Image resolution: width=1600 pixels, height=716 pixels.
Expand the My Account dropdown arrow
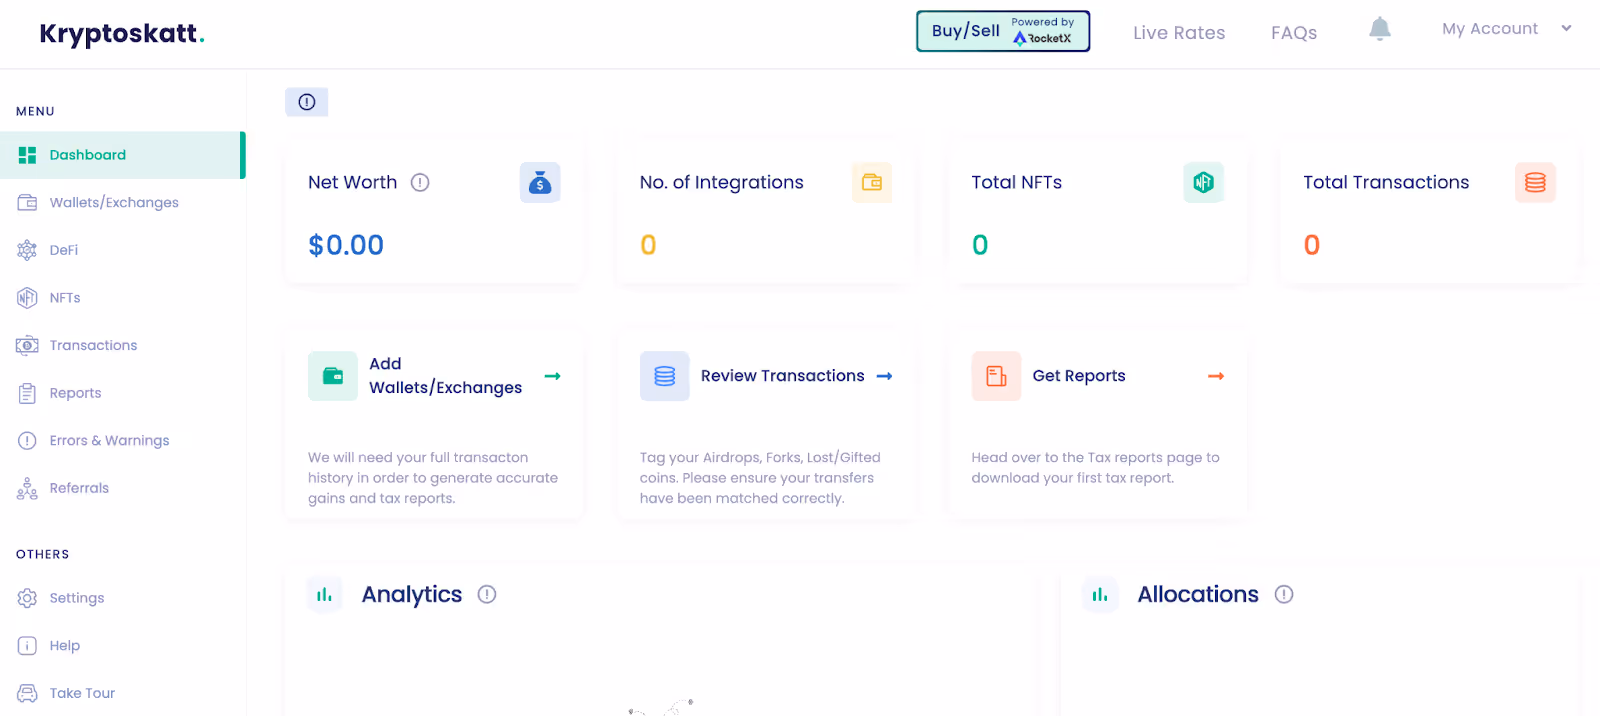coord(1566,29)
